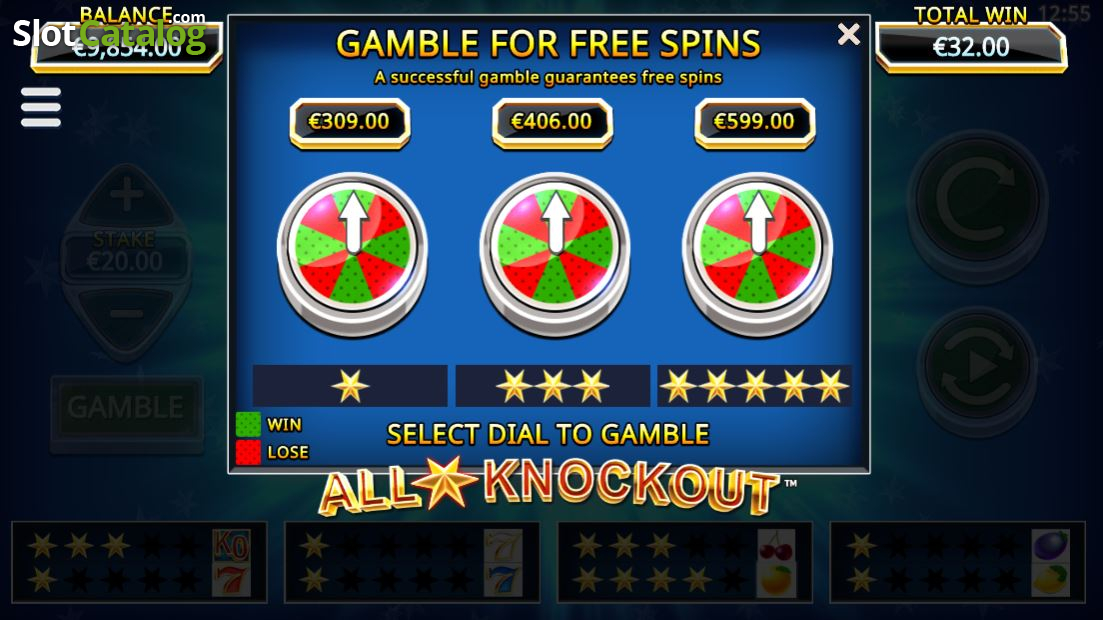Start autoplay with the play arrow button
The height and width of the screenshot is (620, 1103).
point(978,367)
